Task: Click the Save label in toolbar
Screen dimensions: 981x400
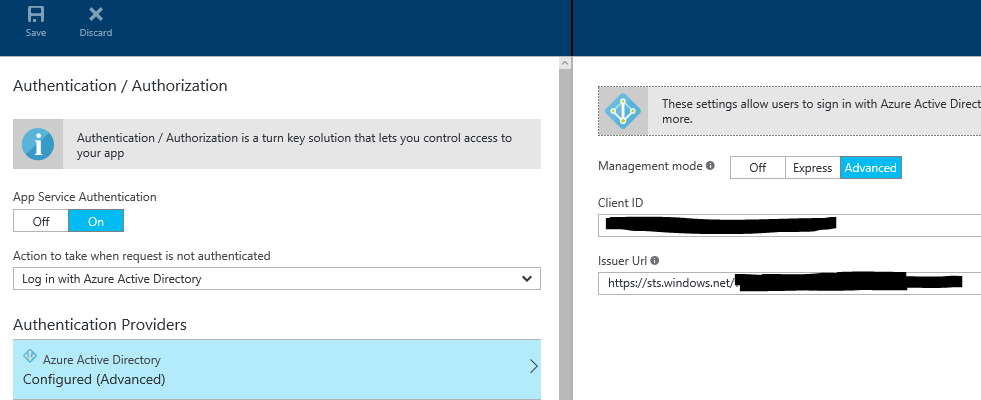Action: pos(36,33)
